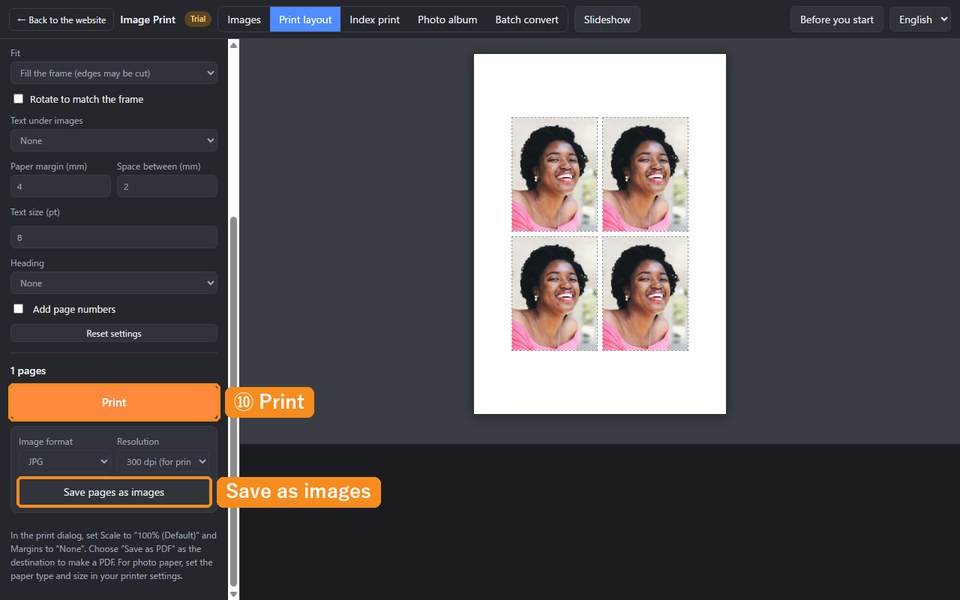This screenshot has width=960, height=600.
Task: Enable Add page numbers checkbox
Action: coord(18,309)
